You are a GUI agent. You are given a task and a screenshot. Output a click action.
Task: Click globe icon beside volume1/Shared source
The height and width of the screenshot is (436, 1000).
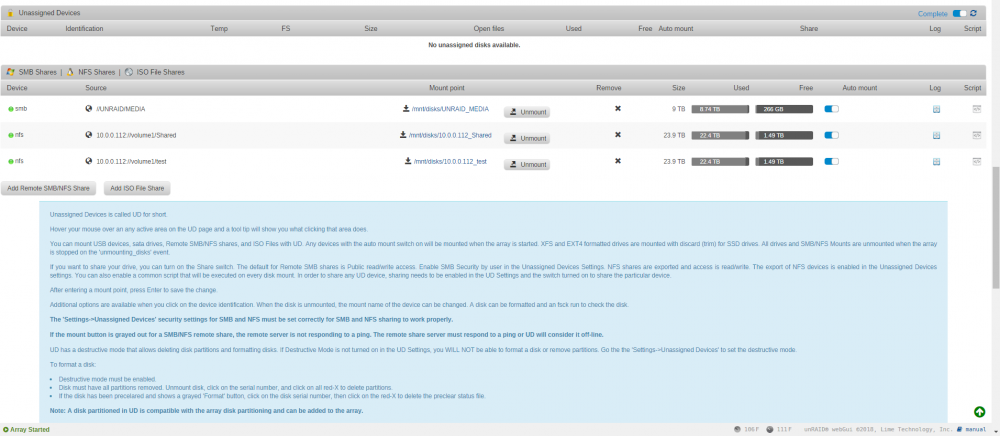pyautogui.click(x=89, y=134)
